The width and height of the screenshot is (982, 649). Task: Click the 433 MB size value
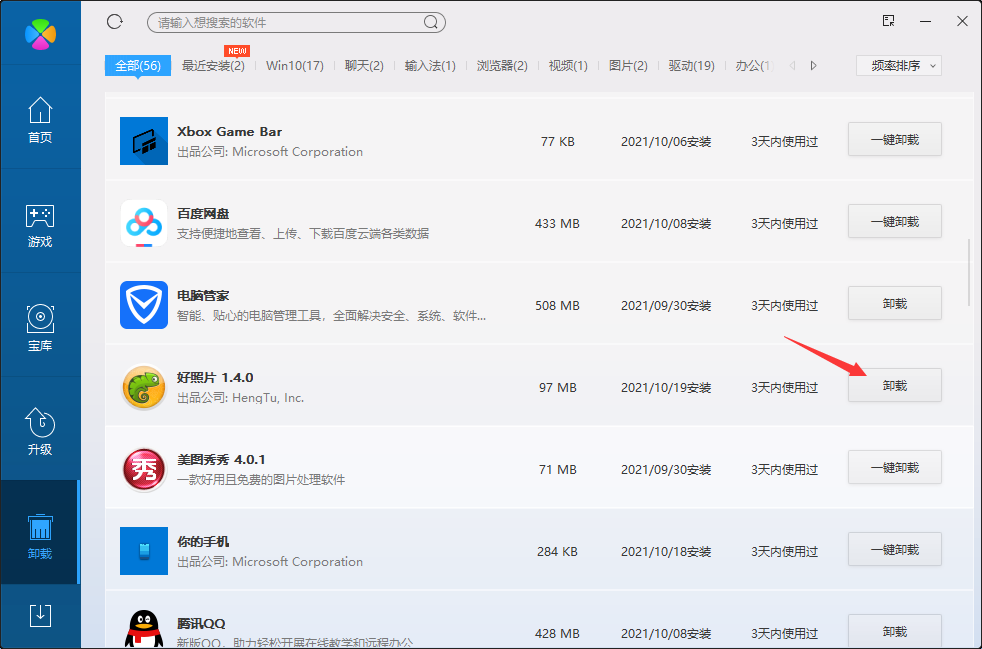(x=557, y=224)
